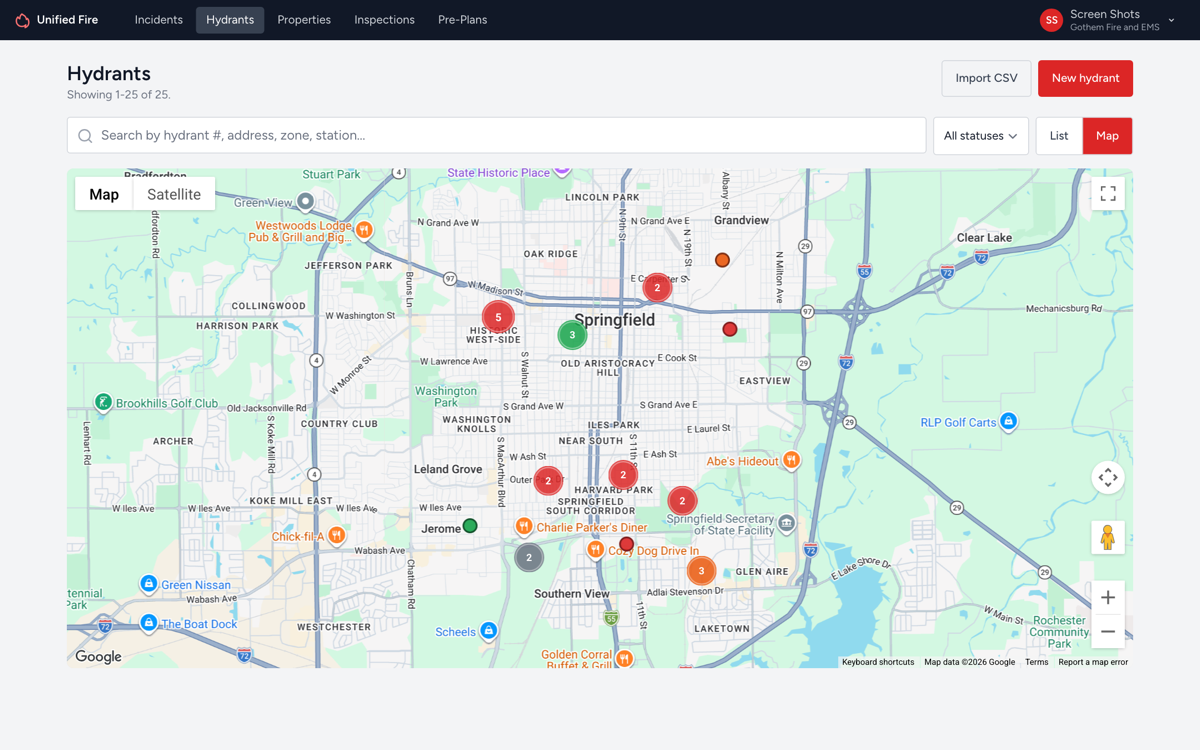
Task: Go to the Inspections tab
Action: click(x=384, y=20)
